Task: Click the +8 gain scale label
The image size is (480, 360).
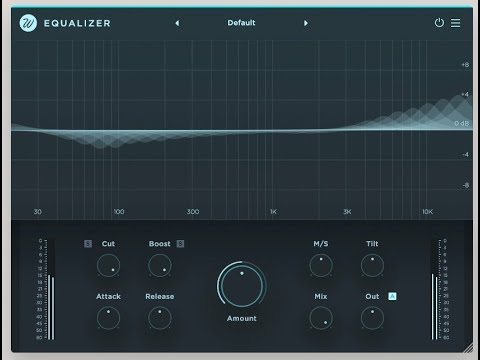Action: click(x=465, y=65)
